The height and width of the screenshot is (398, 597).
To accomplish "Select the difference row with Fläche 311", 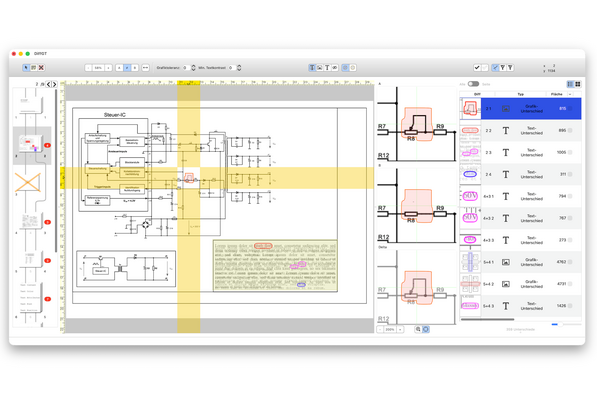I will coord(520,174).
